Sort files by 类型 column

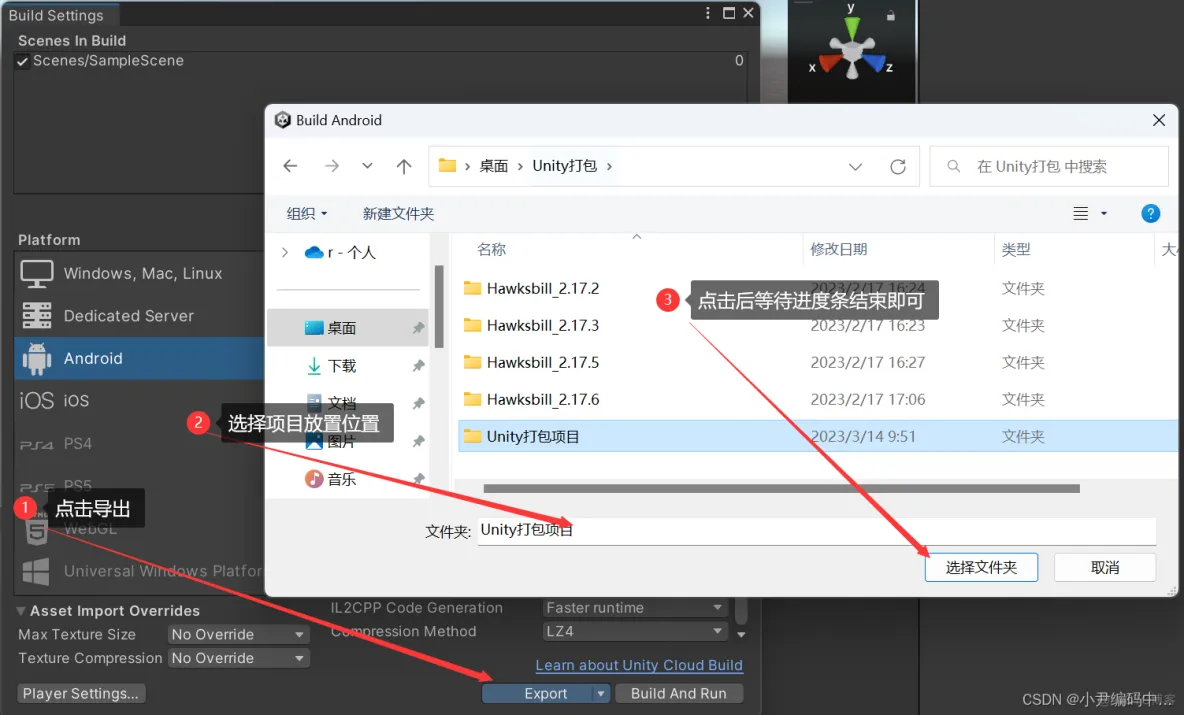[1016, 249]
